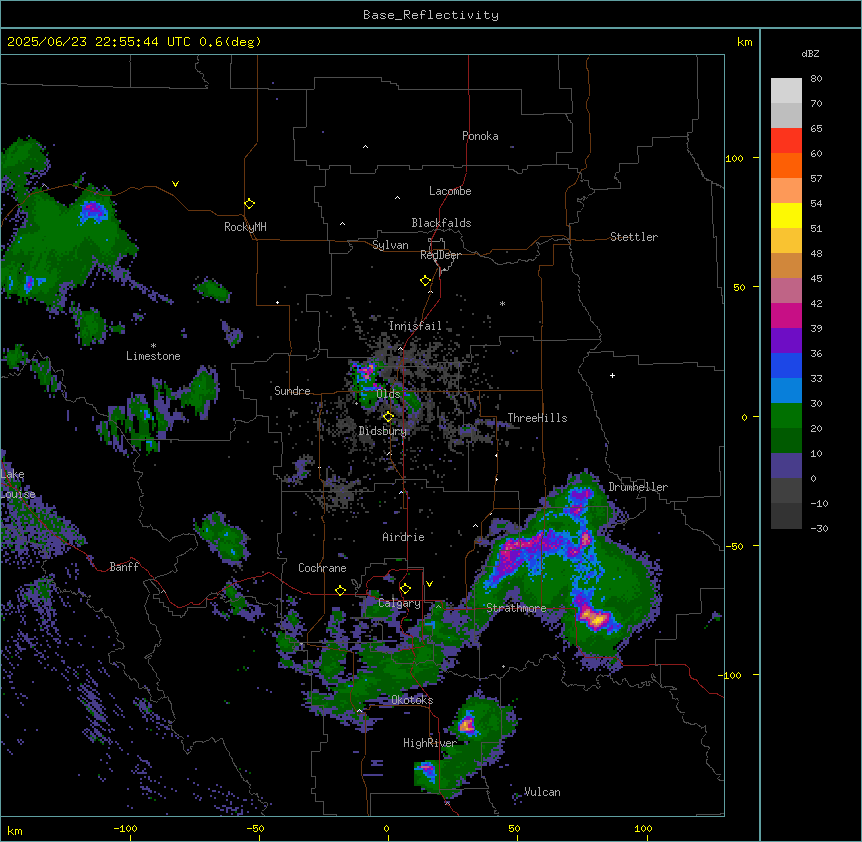Viewport: 862px width, 842px height.
Task: Click the Cochrane city label
Action: point(322,568)
